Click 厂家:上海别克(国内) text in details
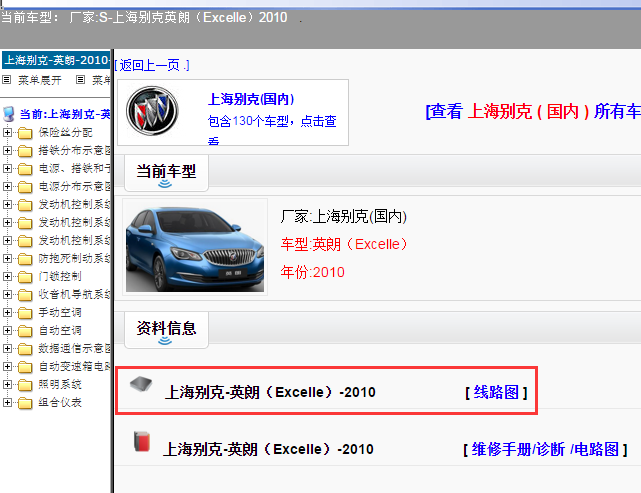 click(343, 216)
